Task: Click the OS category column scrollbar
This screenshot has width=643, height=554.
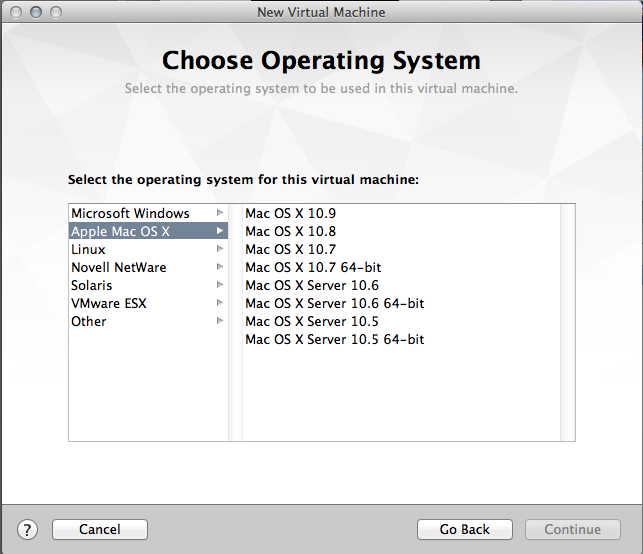Action: coord(235,322)
